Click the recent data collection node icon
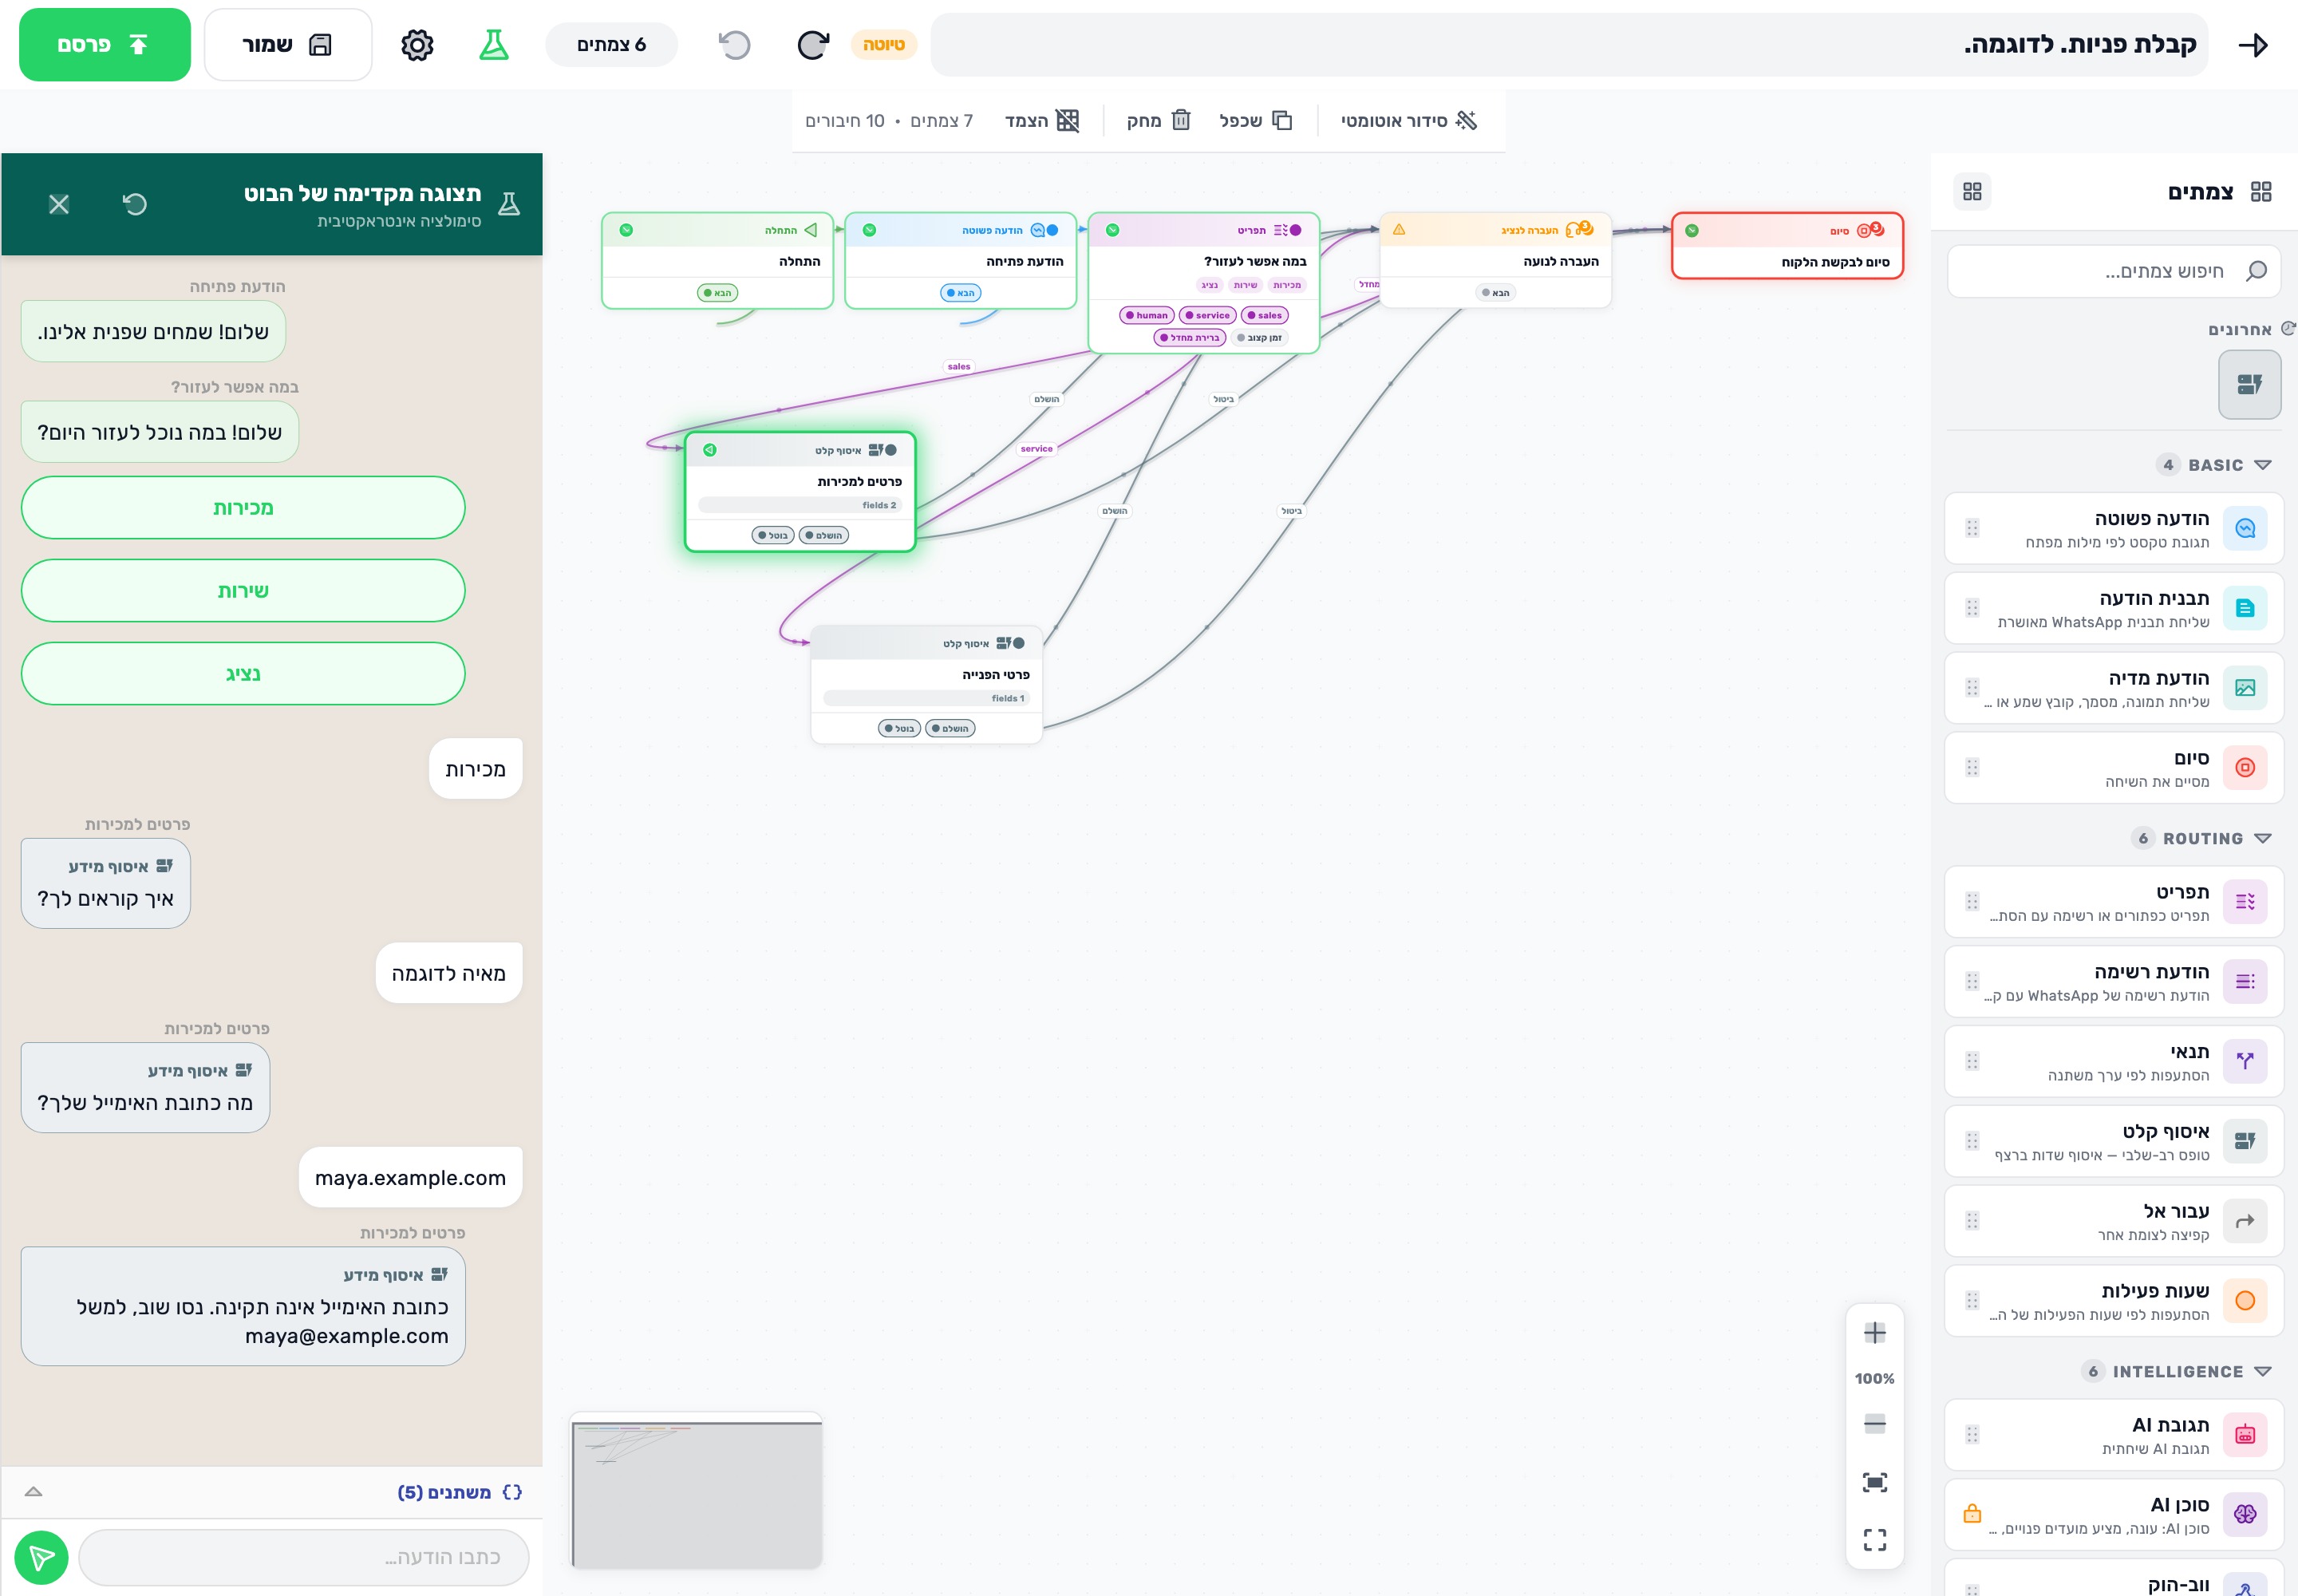This screenshot has width=2298, height=1596. (x=2249, y=384)
